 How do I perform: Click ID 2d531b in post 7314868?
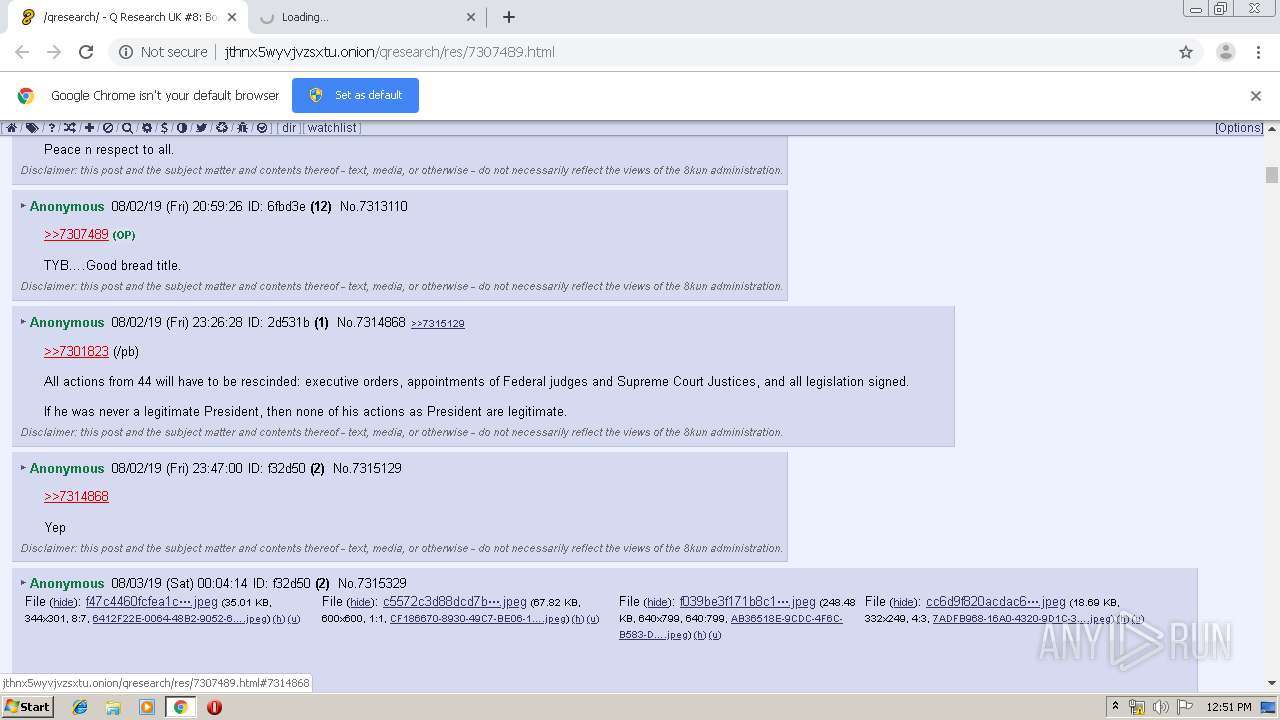290,322
